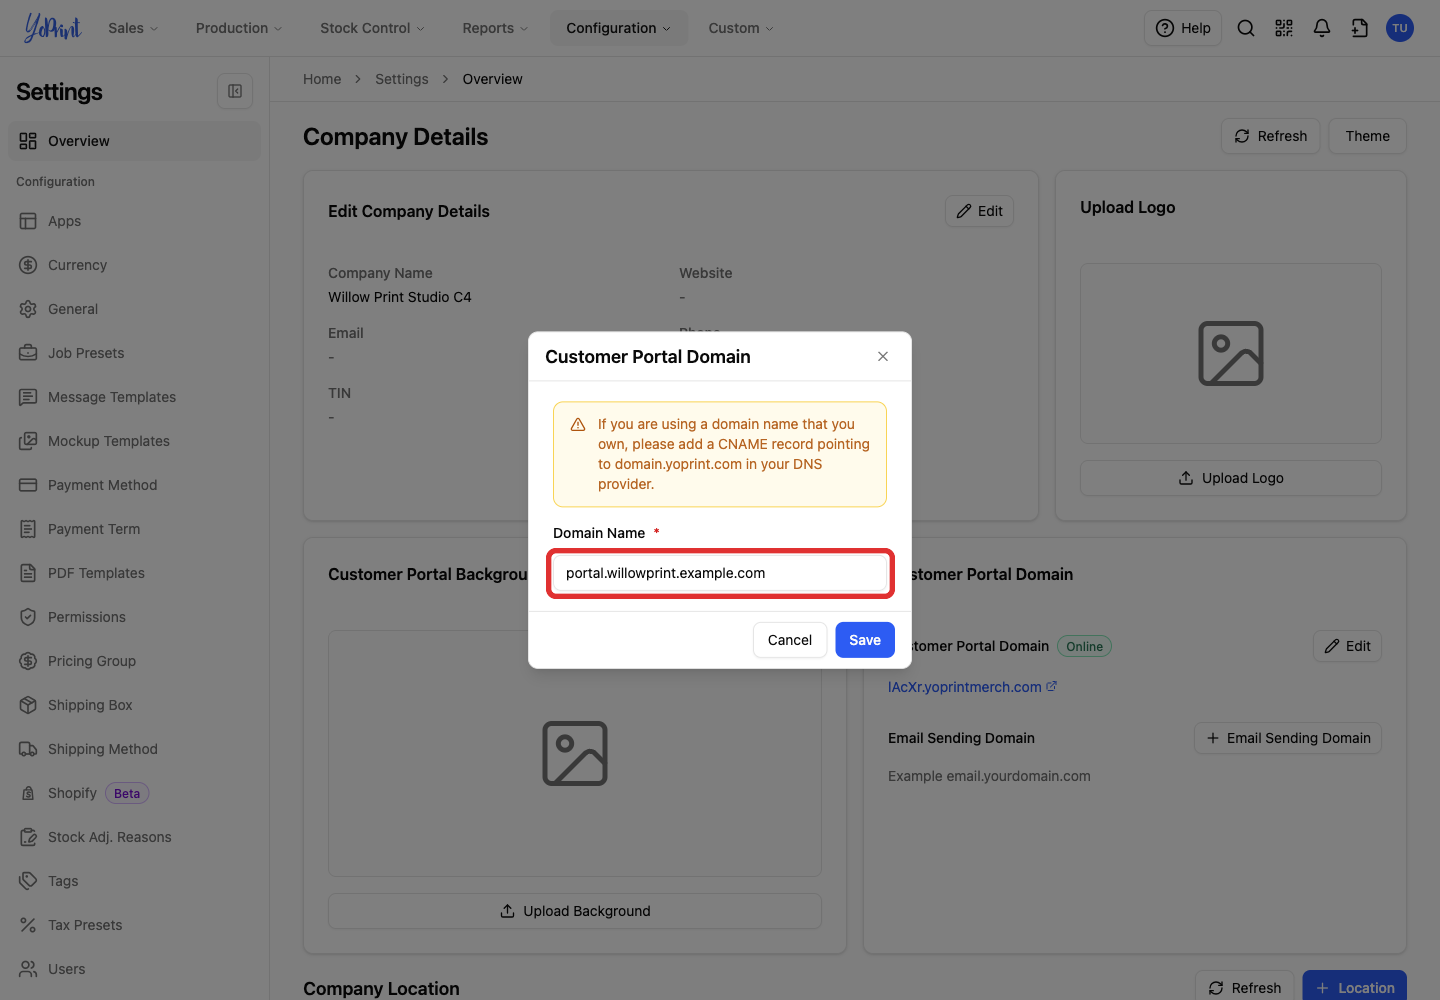Open external link icon beside yoprintmerch domain
Viewport: 1440px width, 1000px height.
pos(1052,686)
